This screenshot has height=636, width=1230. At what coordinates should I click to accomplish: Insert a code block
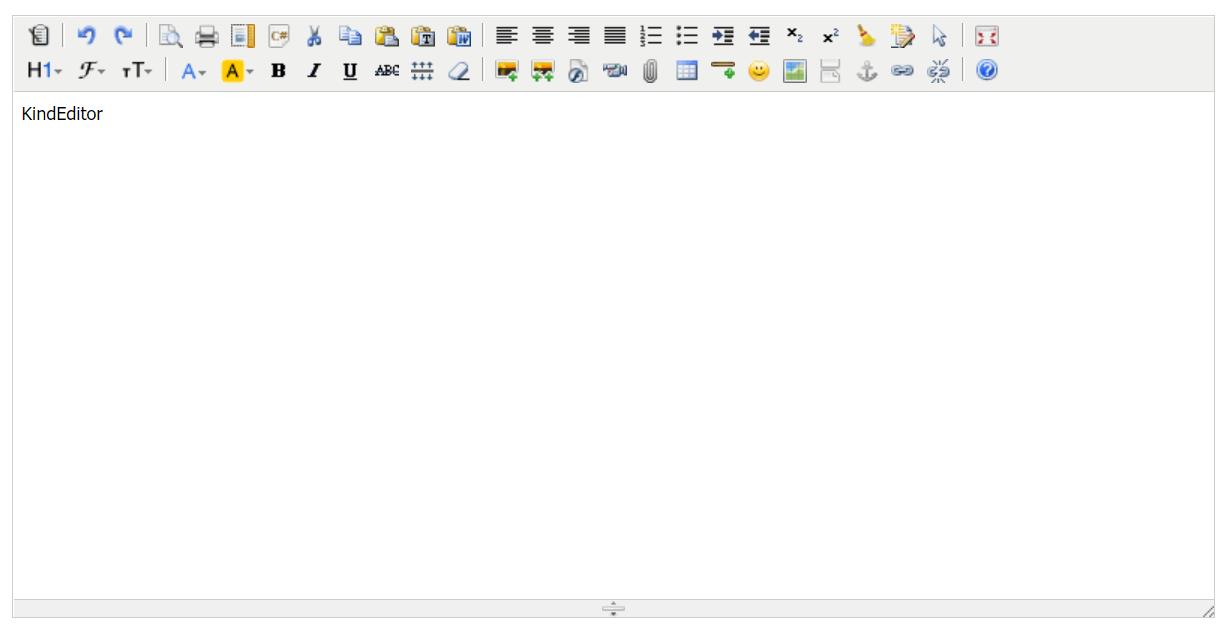tap(277, 37)
